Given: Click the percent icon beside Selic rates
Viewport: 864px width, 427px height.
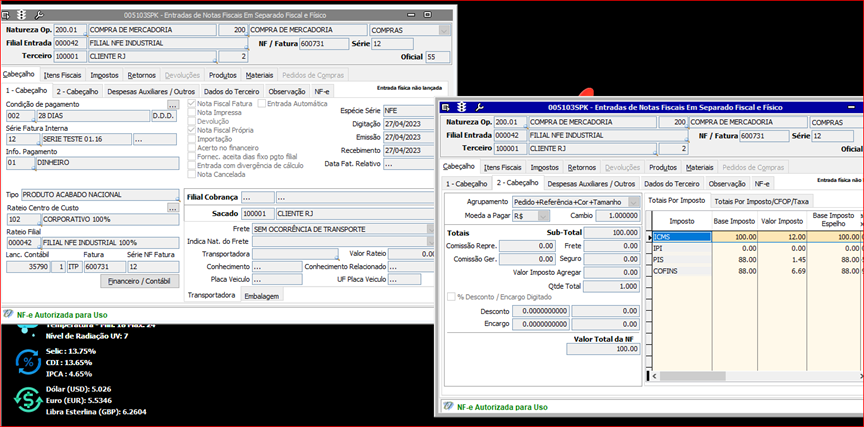Looking at the screenshot, I should [x=26, y=361].
